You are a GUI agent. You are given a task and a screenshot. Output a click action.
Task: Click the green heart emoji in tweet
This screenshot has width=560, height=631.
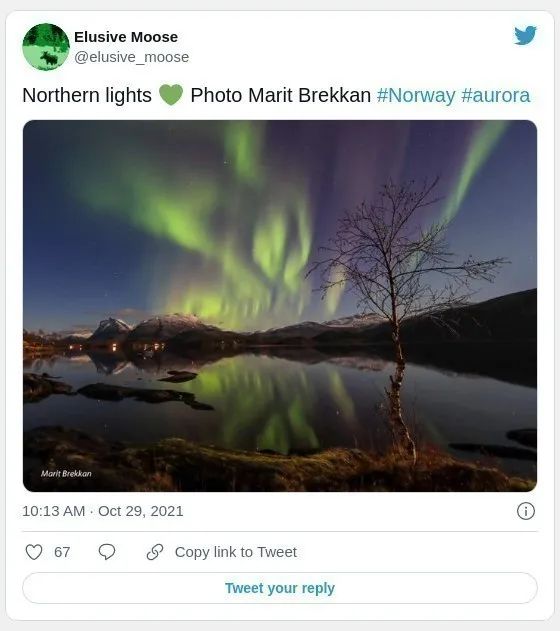coord(171,95)
